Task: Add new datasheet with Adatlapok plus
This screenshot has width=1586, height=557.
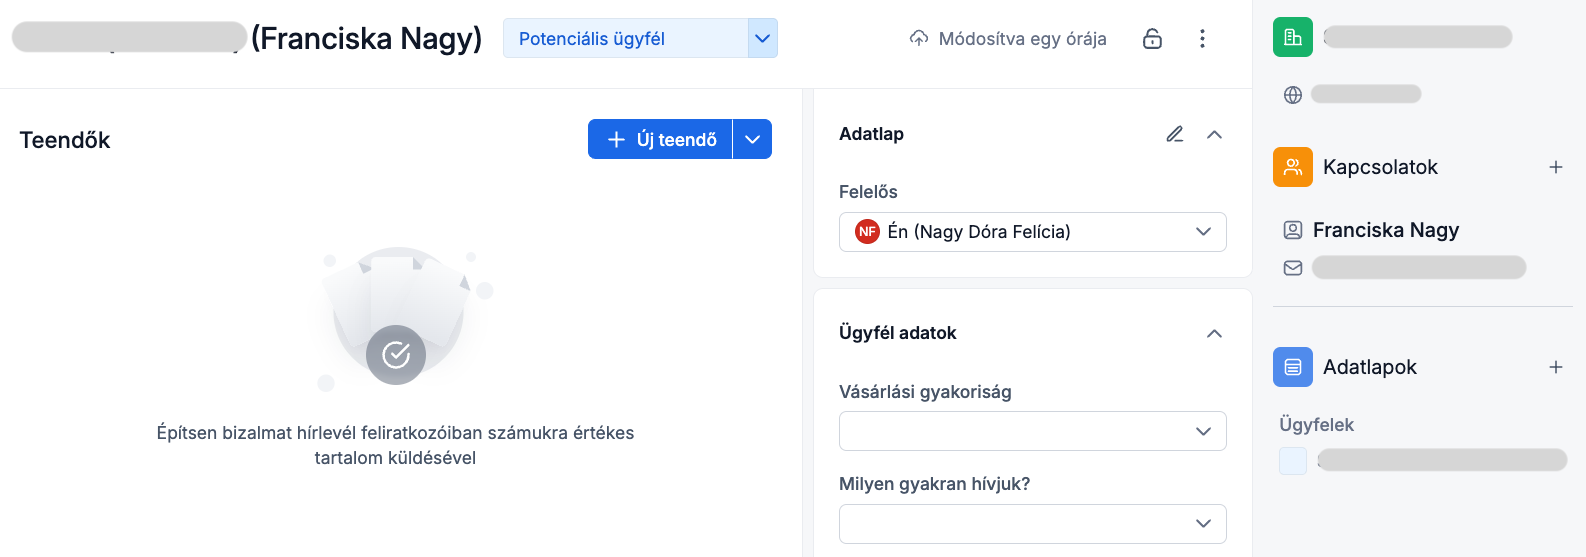Action: [1555, 367]
